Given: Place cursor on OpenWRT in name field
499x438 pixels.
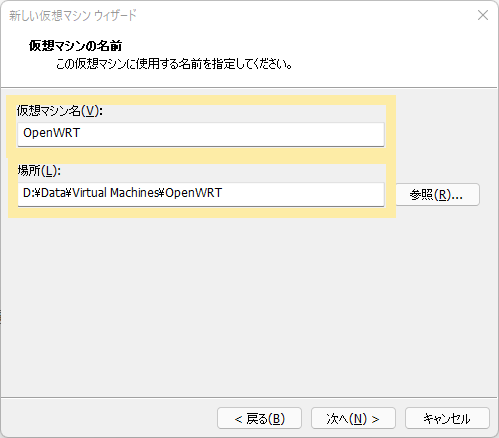Looking at the screenshot, I should 51,133.
